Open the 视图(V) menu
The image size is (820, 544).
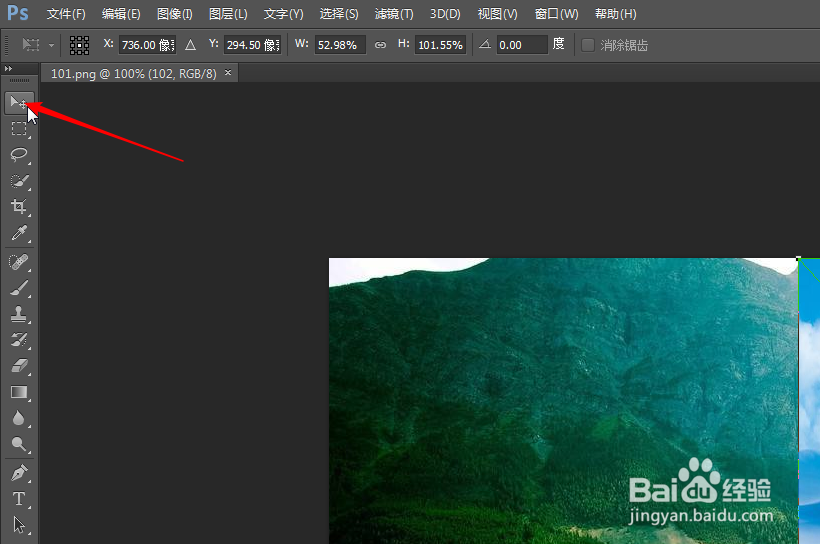pyautogui.click(x=497, y=14)
